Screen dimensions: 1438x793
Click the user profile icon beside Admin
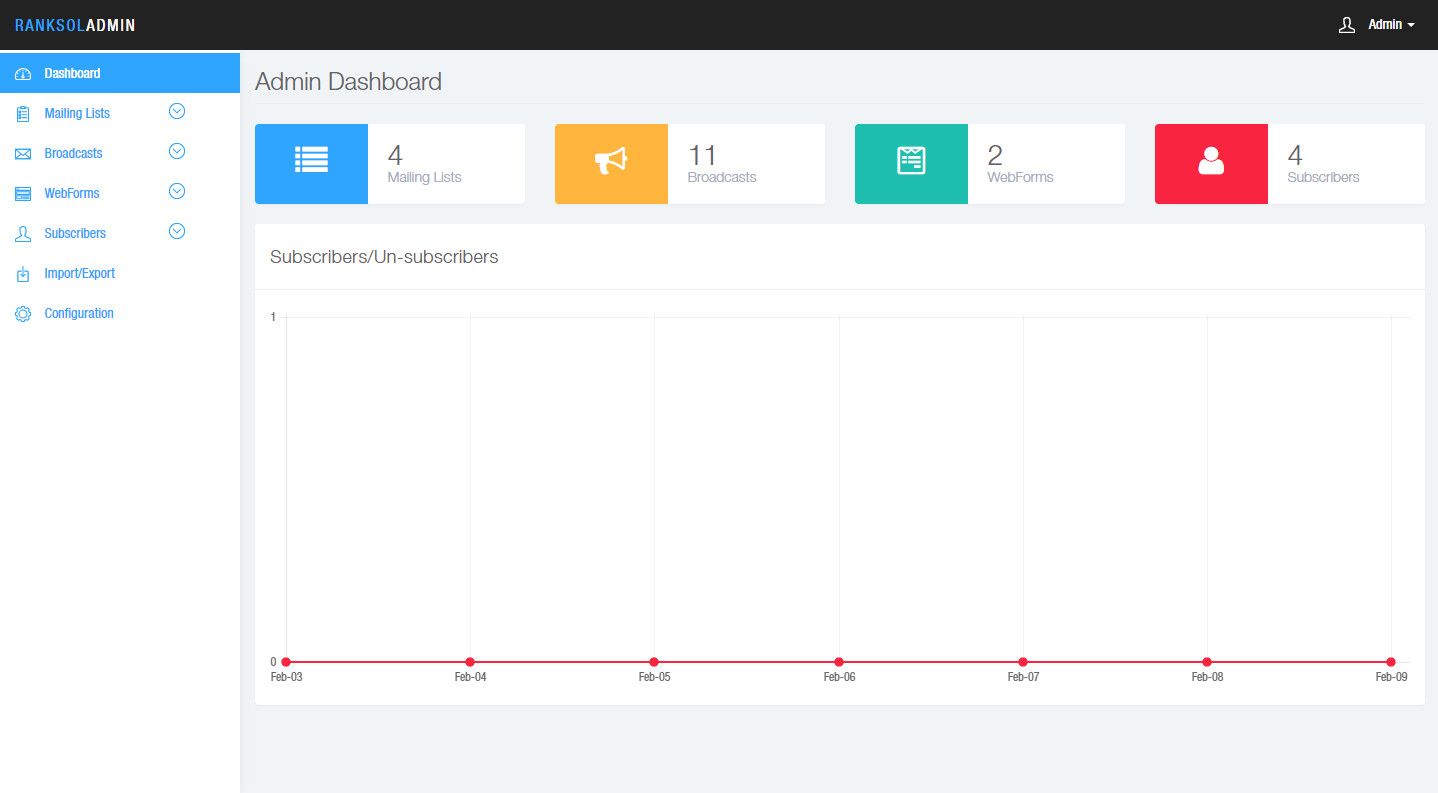tap(1346, 25)
